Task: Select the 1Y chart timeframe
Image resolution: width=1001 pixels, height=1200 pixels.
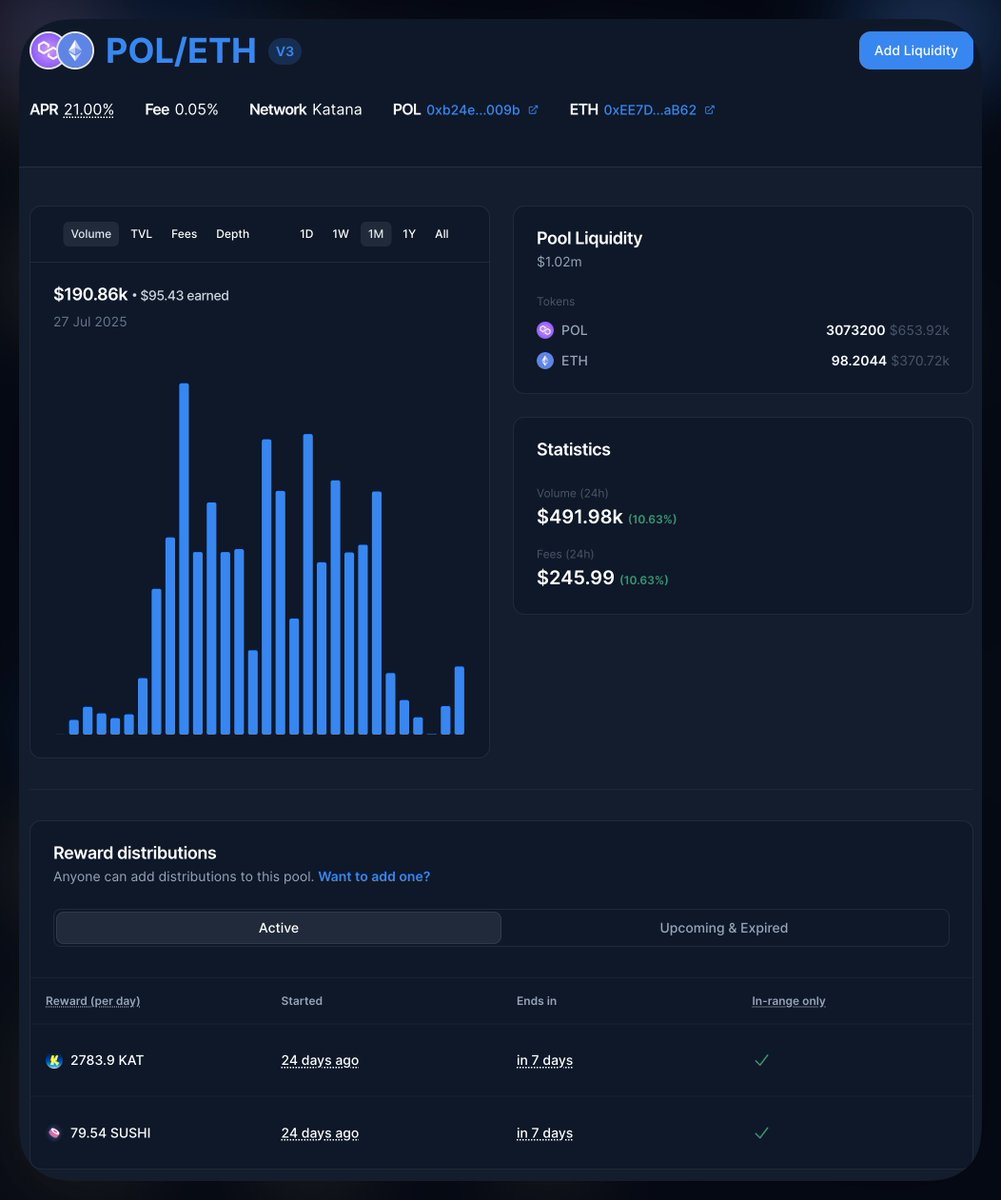Action: coord(409,234)
